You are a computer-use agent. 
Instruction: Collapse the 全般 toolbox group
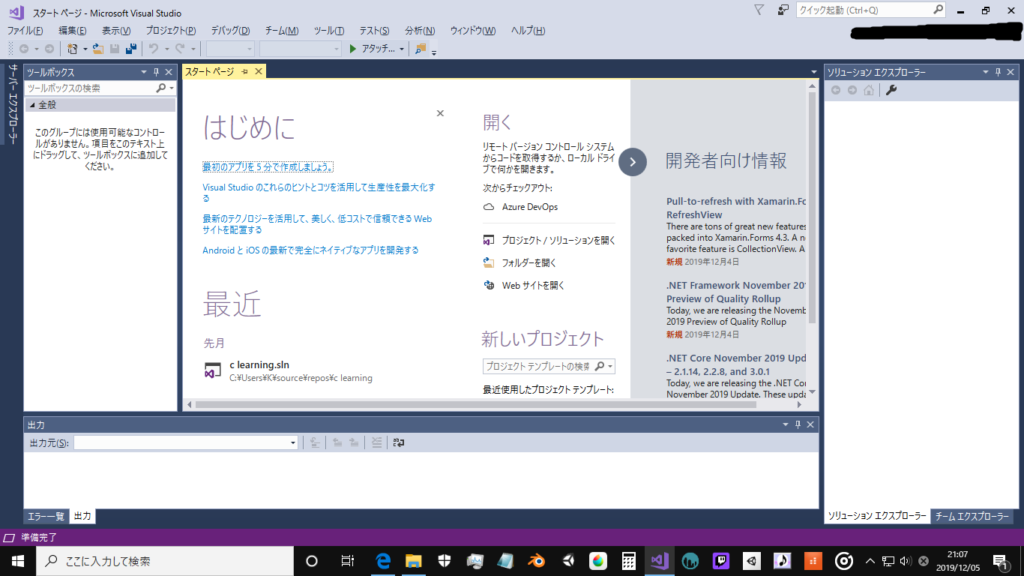tap(32, 105)
